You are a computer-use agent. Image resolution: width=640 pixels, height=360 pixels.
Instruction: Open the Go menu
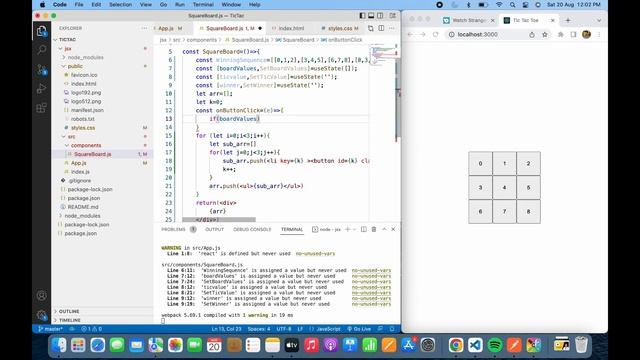click(163, 4)
